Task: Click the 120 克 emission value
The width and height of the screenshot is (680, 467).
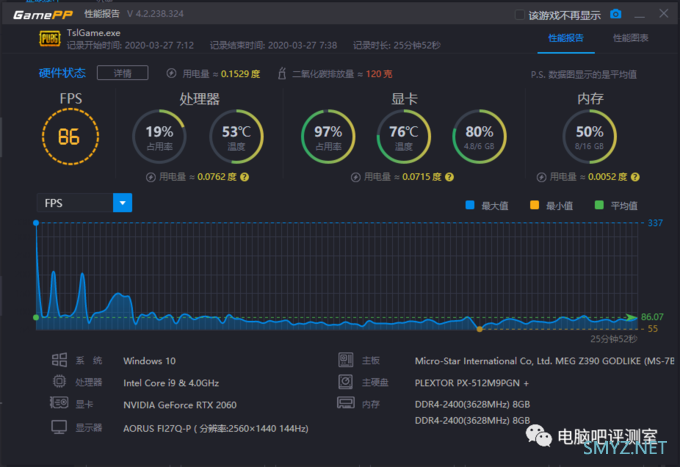Action: (379, 74)
